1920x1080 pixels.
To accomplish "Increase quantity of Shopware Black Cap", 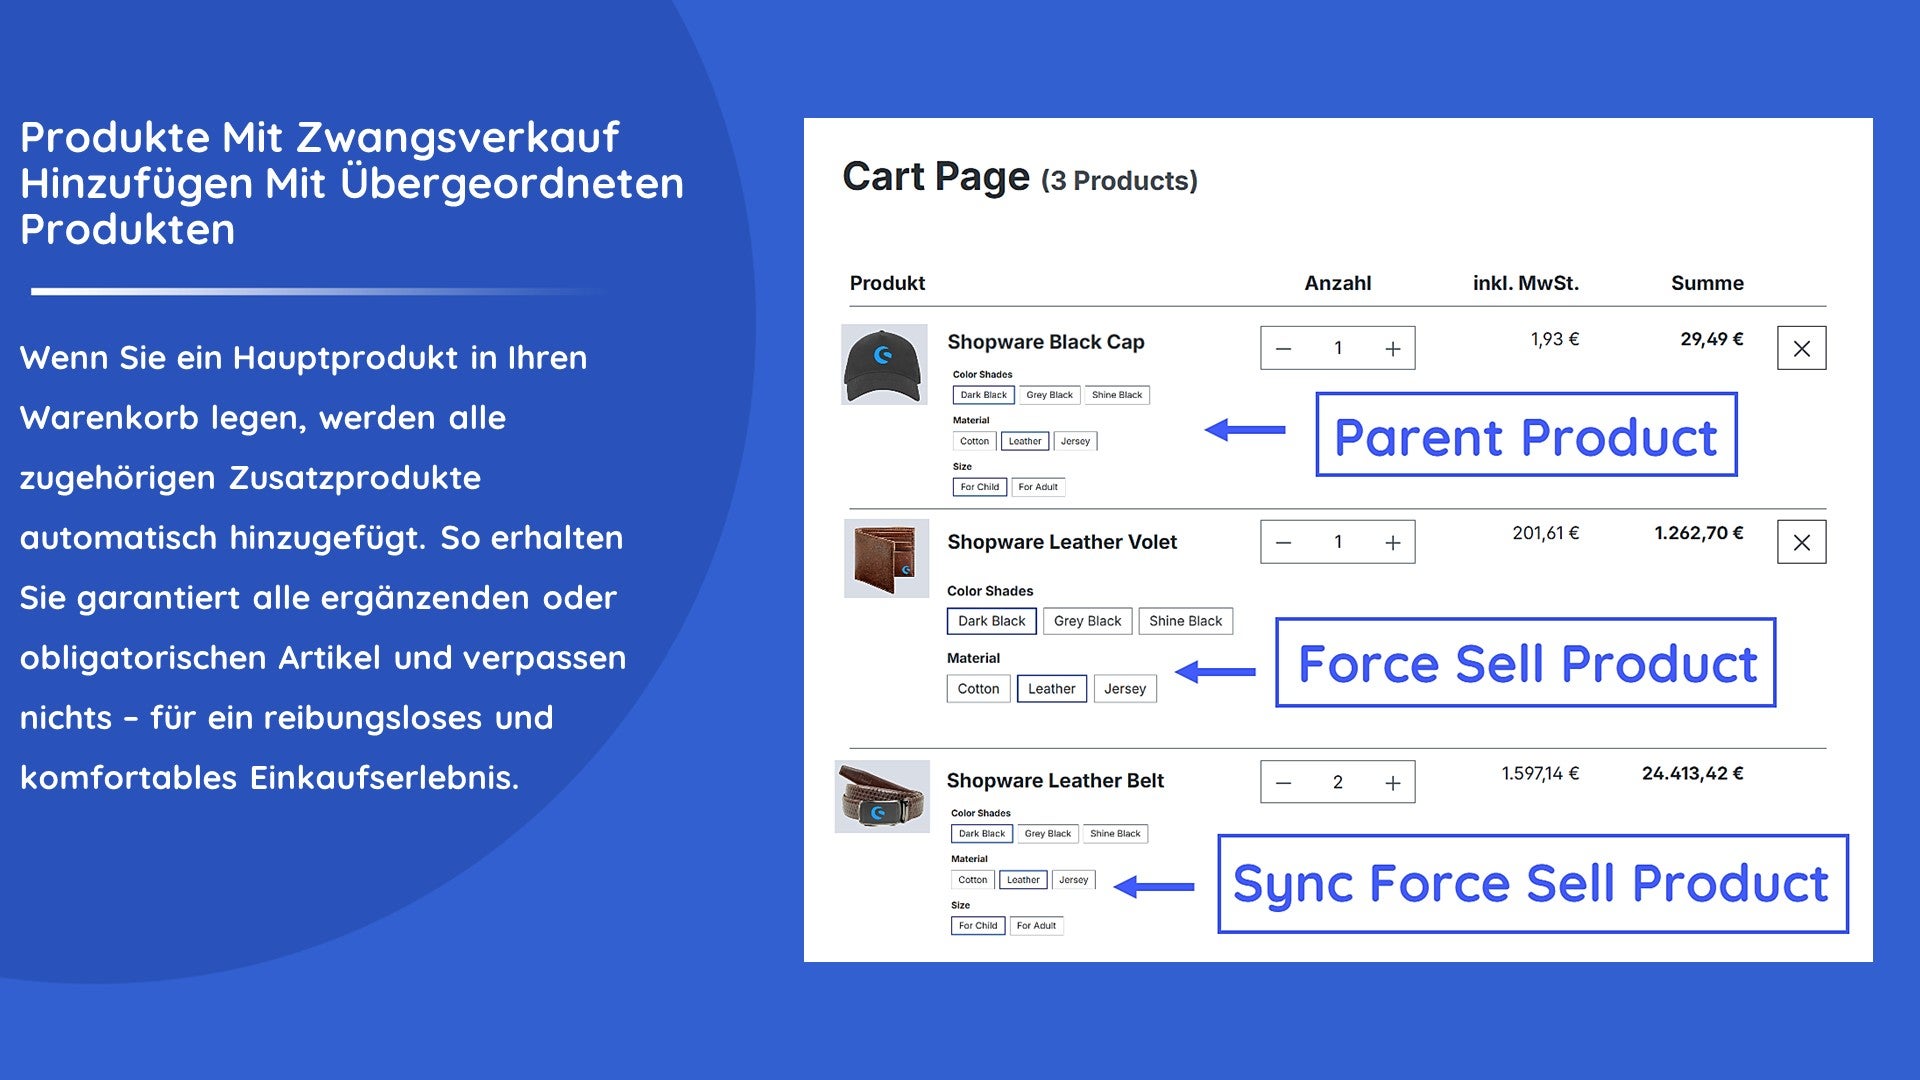I will pyautogui.click(x=1392, y=349).
